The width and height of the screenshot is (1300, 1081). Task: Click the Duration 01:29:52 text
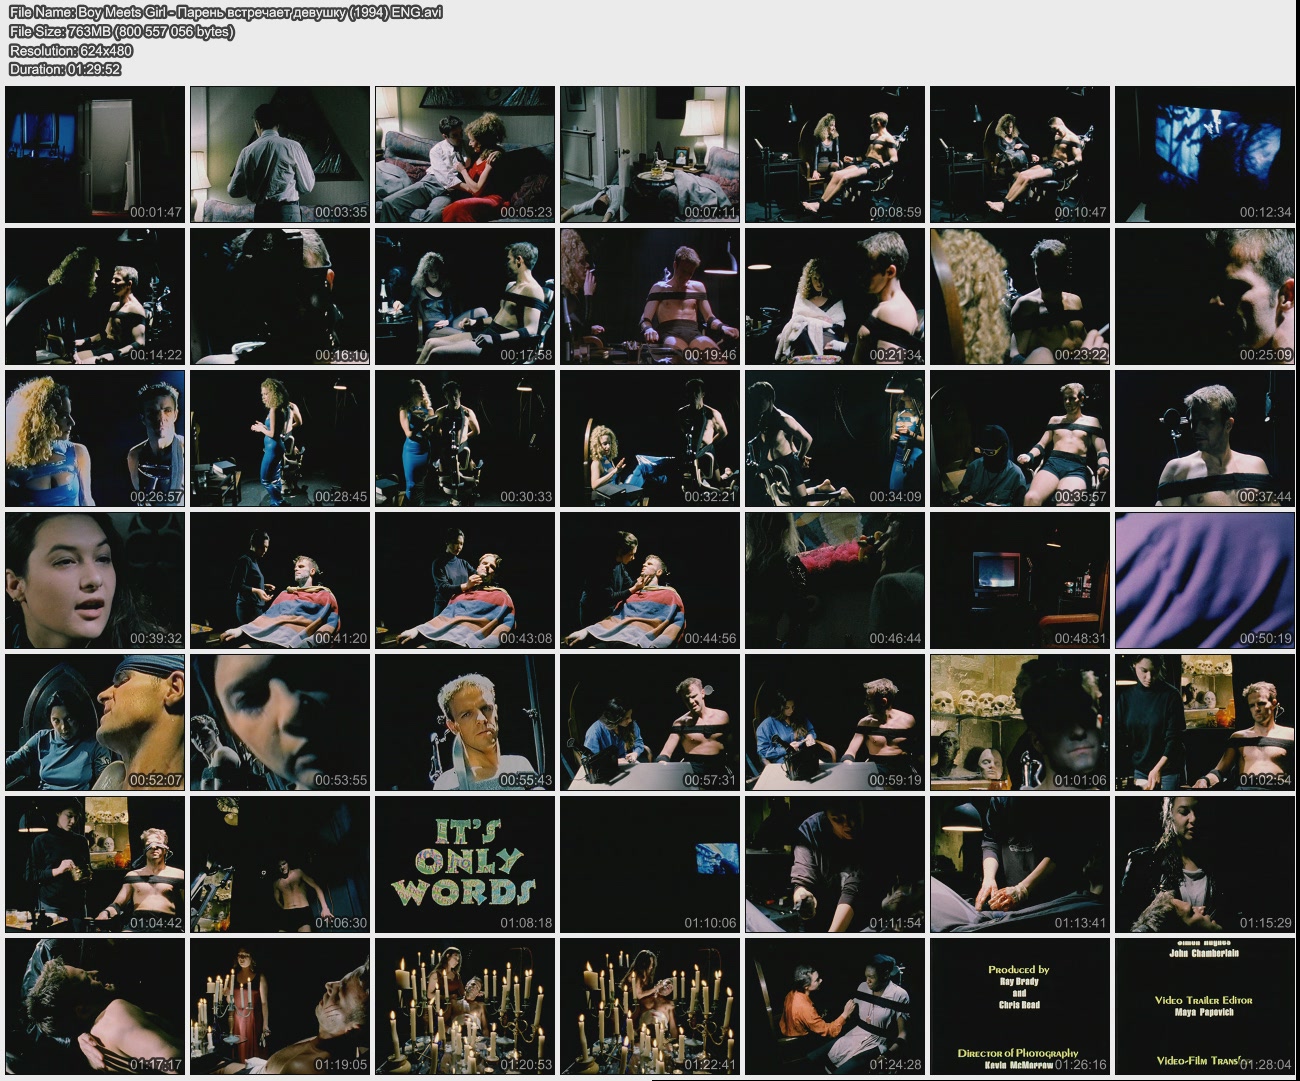coord(65,69)
